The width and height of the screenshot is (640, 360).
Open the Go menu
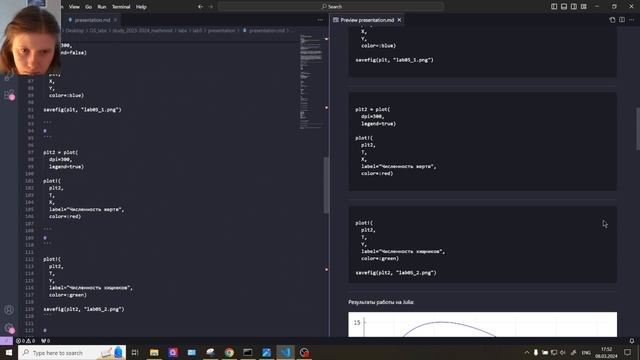[89, 7]
